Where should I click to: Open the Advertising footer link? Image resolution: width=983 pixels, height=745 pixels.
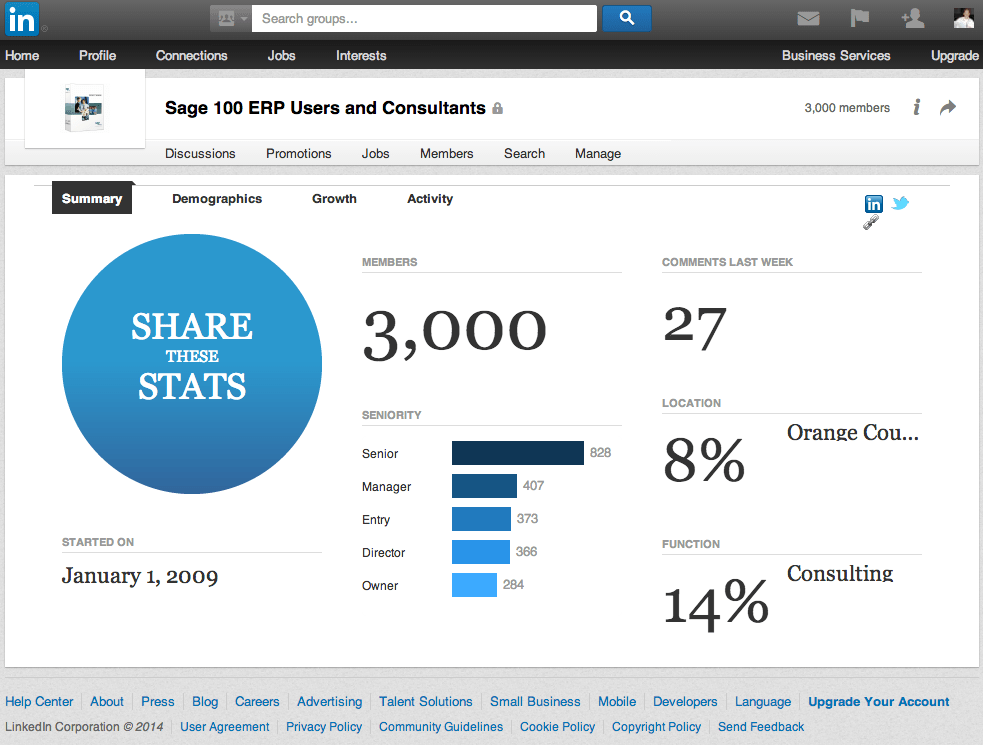329,702
